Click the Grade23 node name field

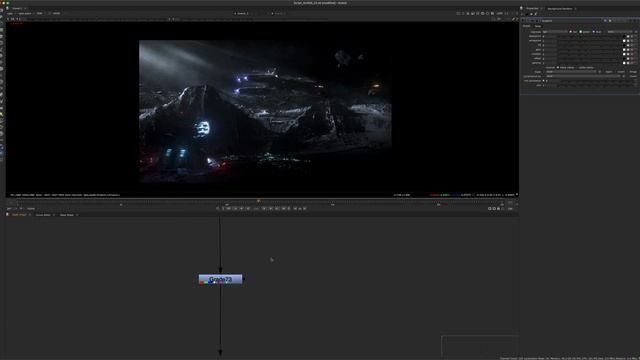tap(571, 20)
